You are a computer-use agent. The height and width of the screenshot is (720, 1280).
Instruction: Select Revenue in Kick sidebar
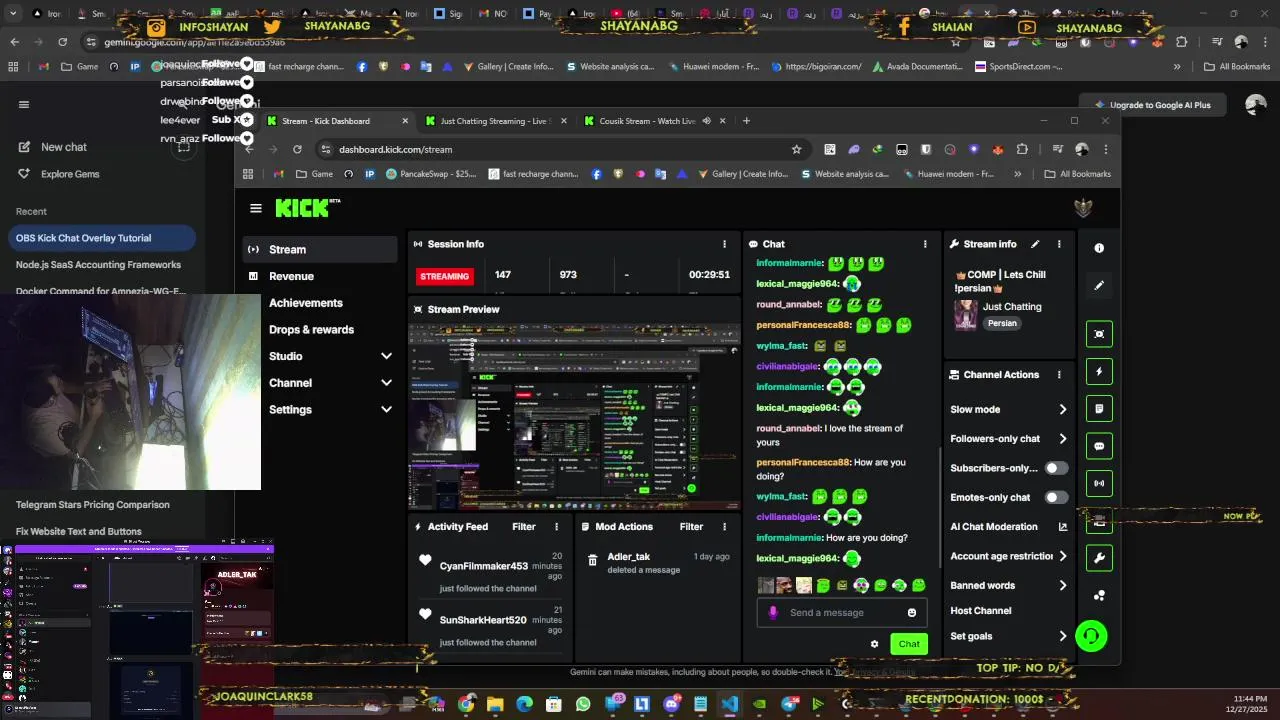tap(320, 276)
